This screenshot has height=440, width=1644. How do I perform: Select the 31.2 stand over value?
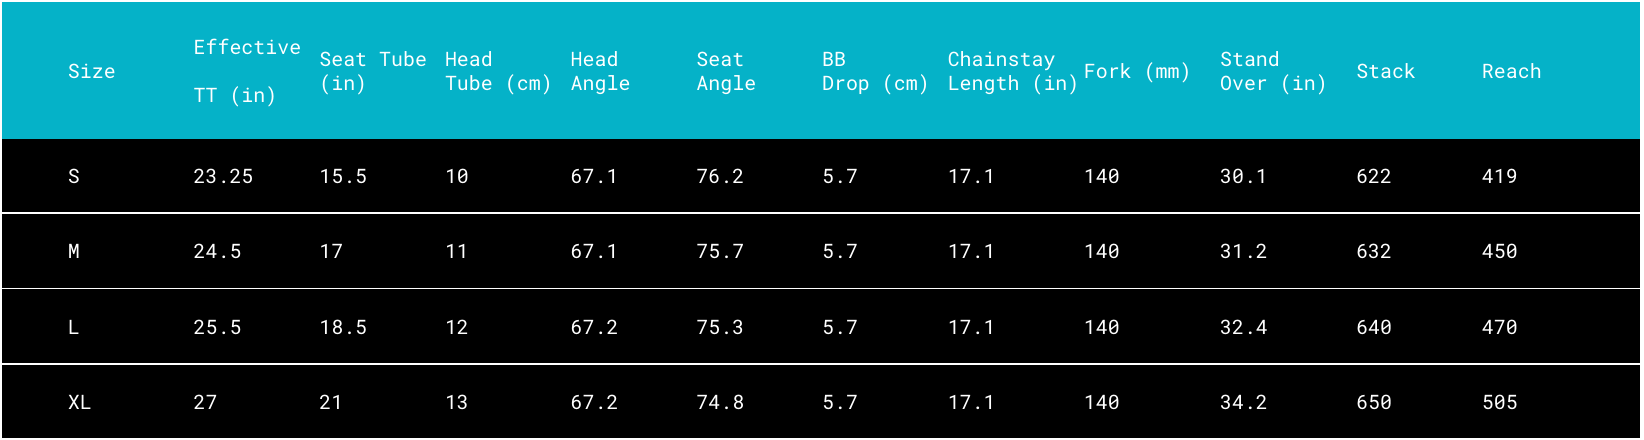pyautogui.click(x=1243, y=251)
